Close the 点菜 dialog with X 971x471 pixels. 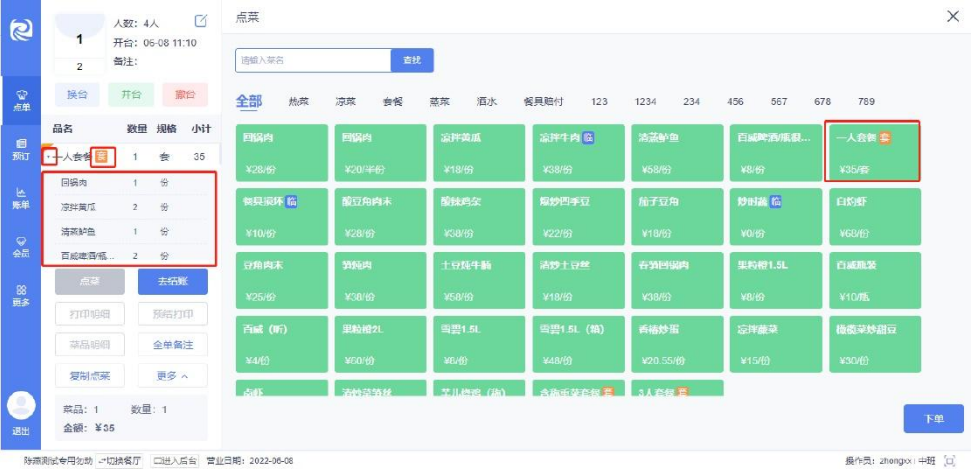[x=952, y=17]
